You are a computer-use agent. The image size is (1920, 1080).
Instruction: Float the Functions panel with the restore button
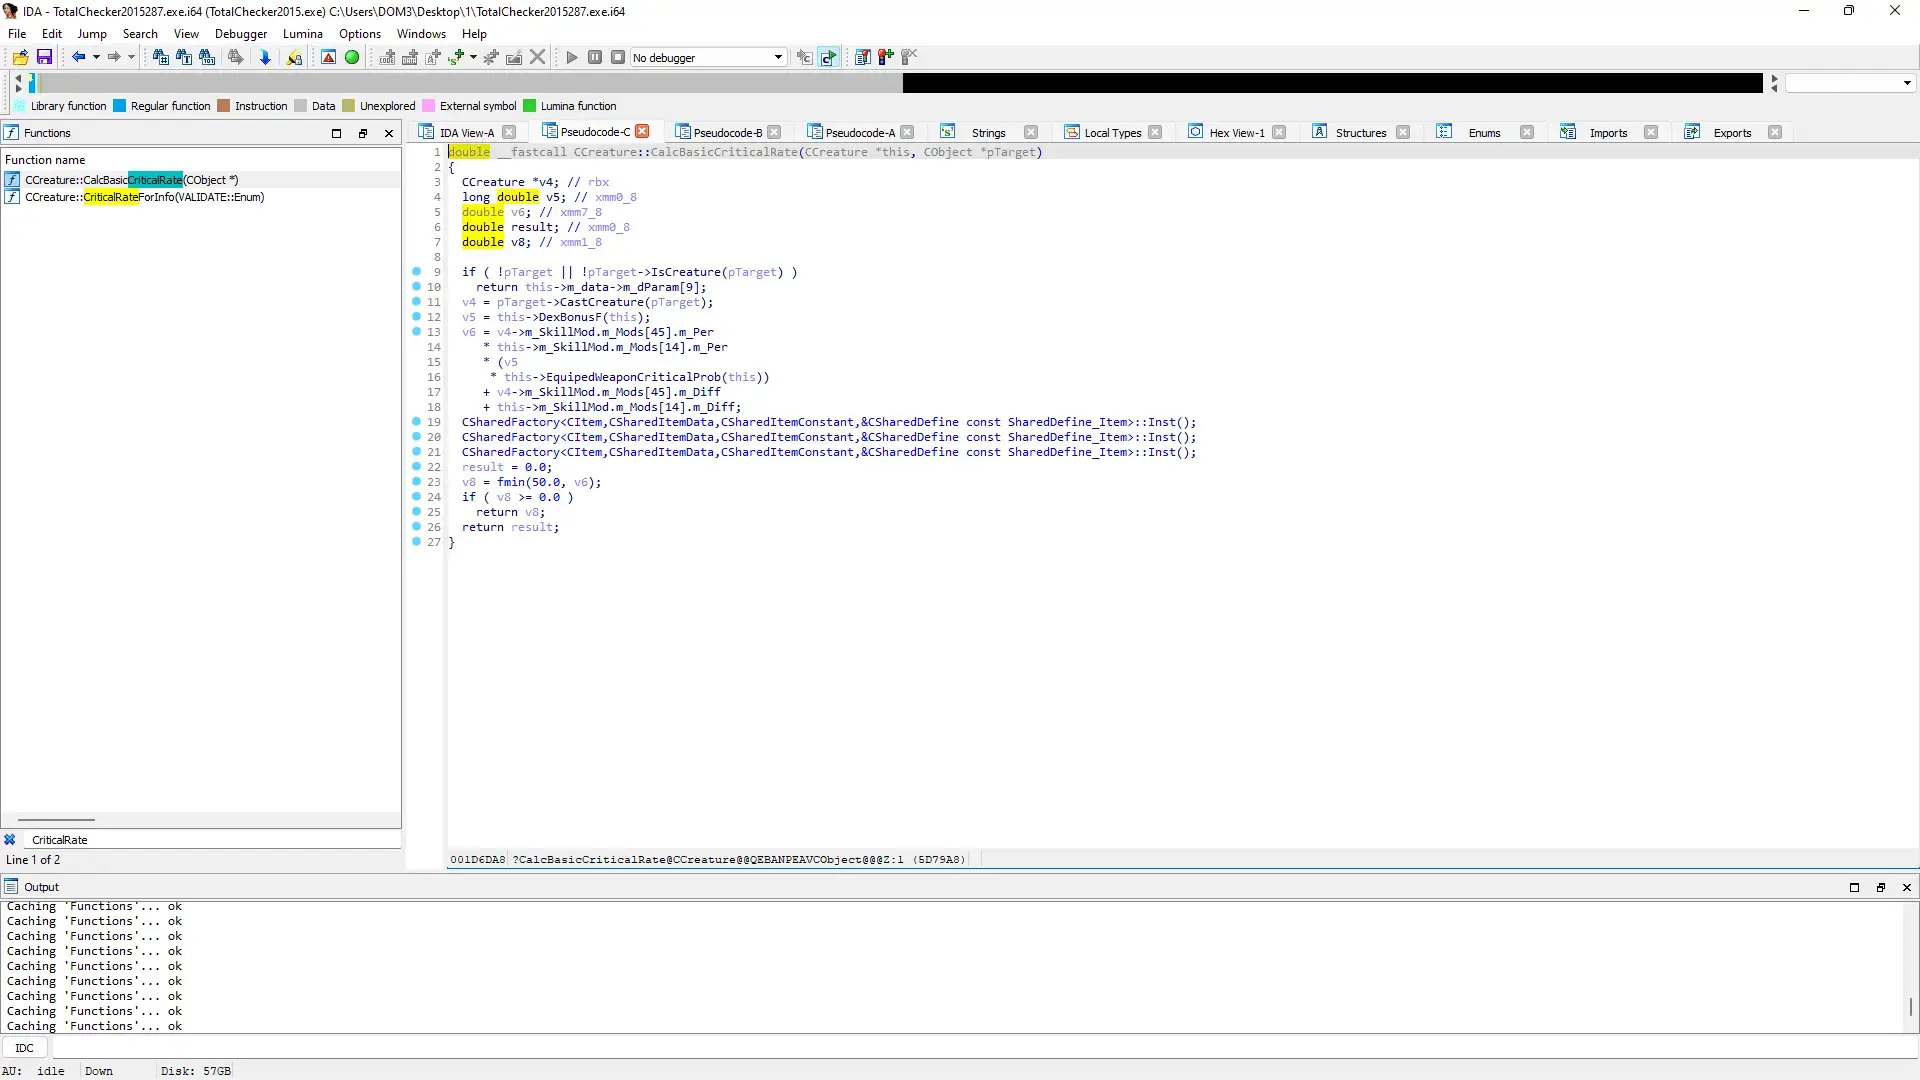pyautogui.click(x=363, y=133)
